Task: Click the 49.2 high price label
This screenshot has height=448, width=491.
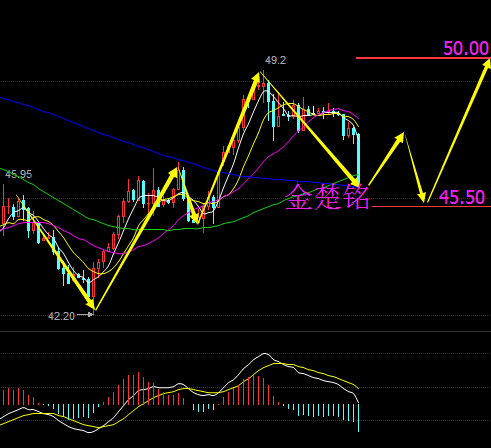Action: (275, 60)
